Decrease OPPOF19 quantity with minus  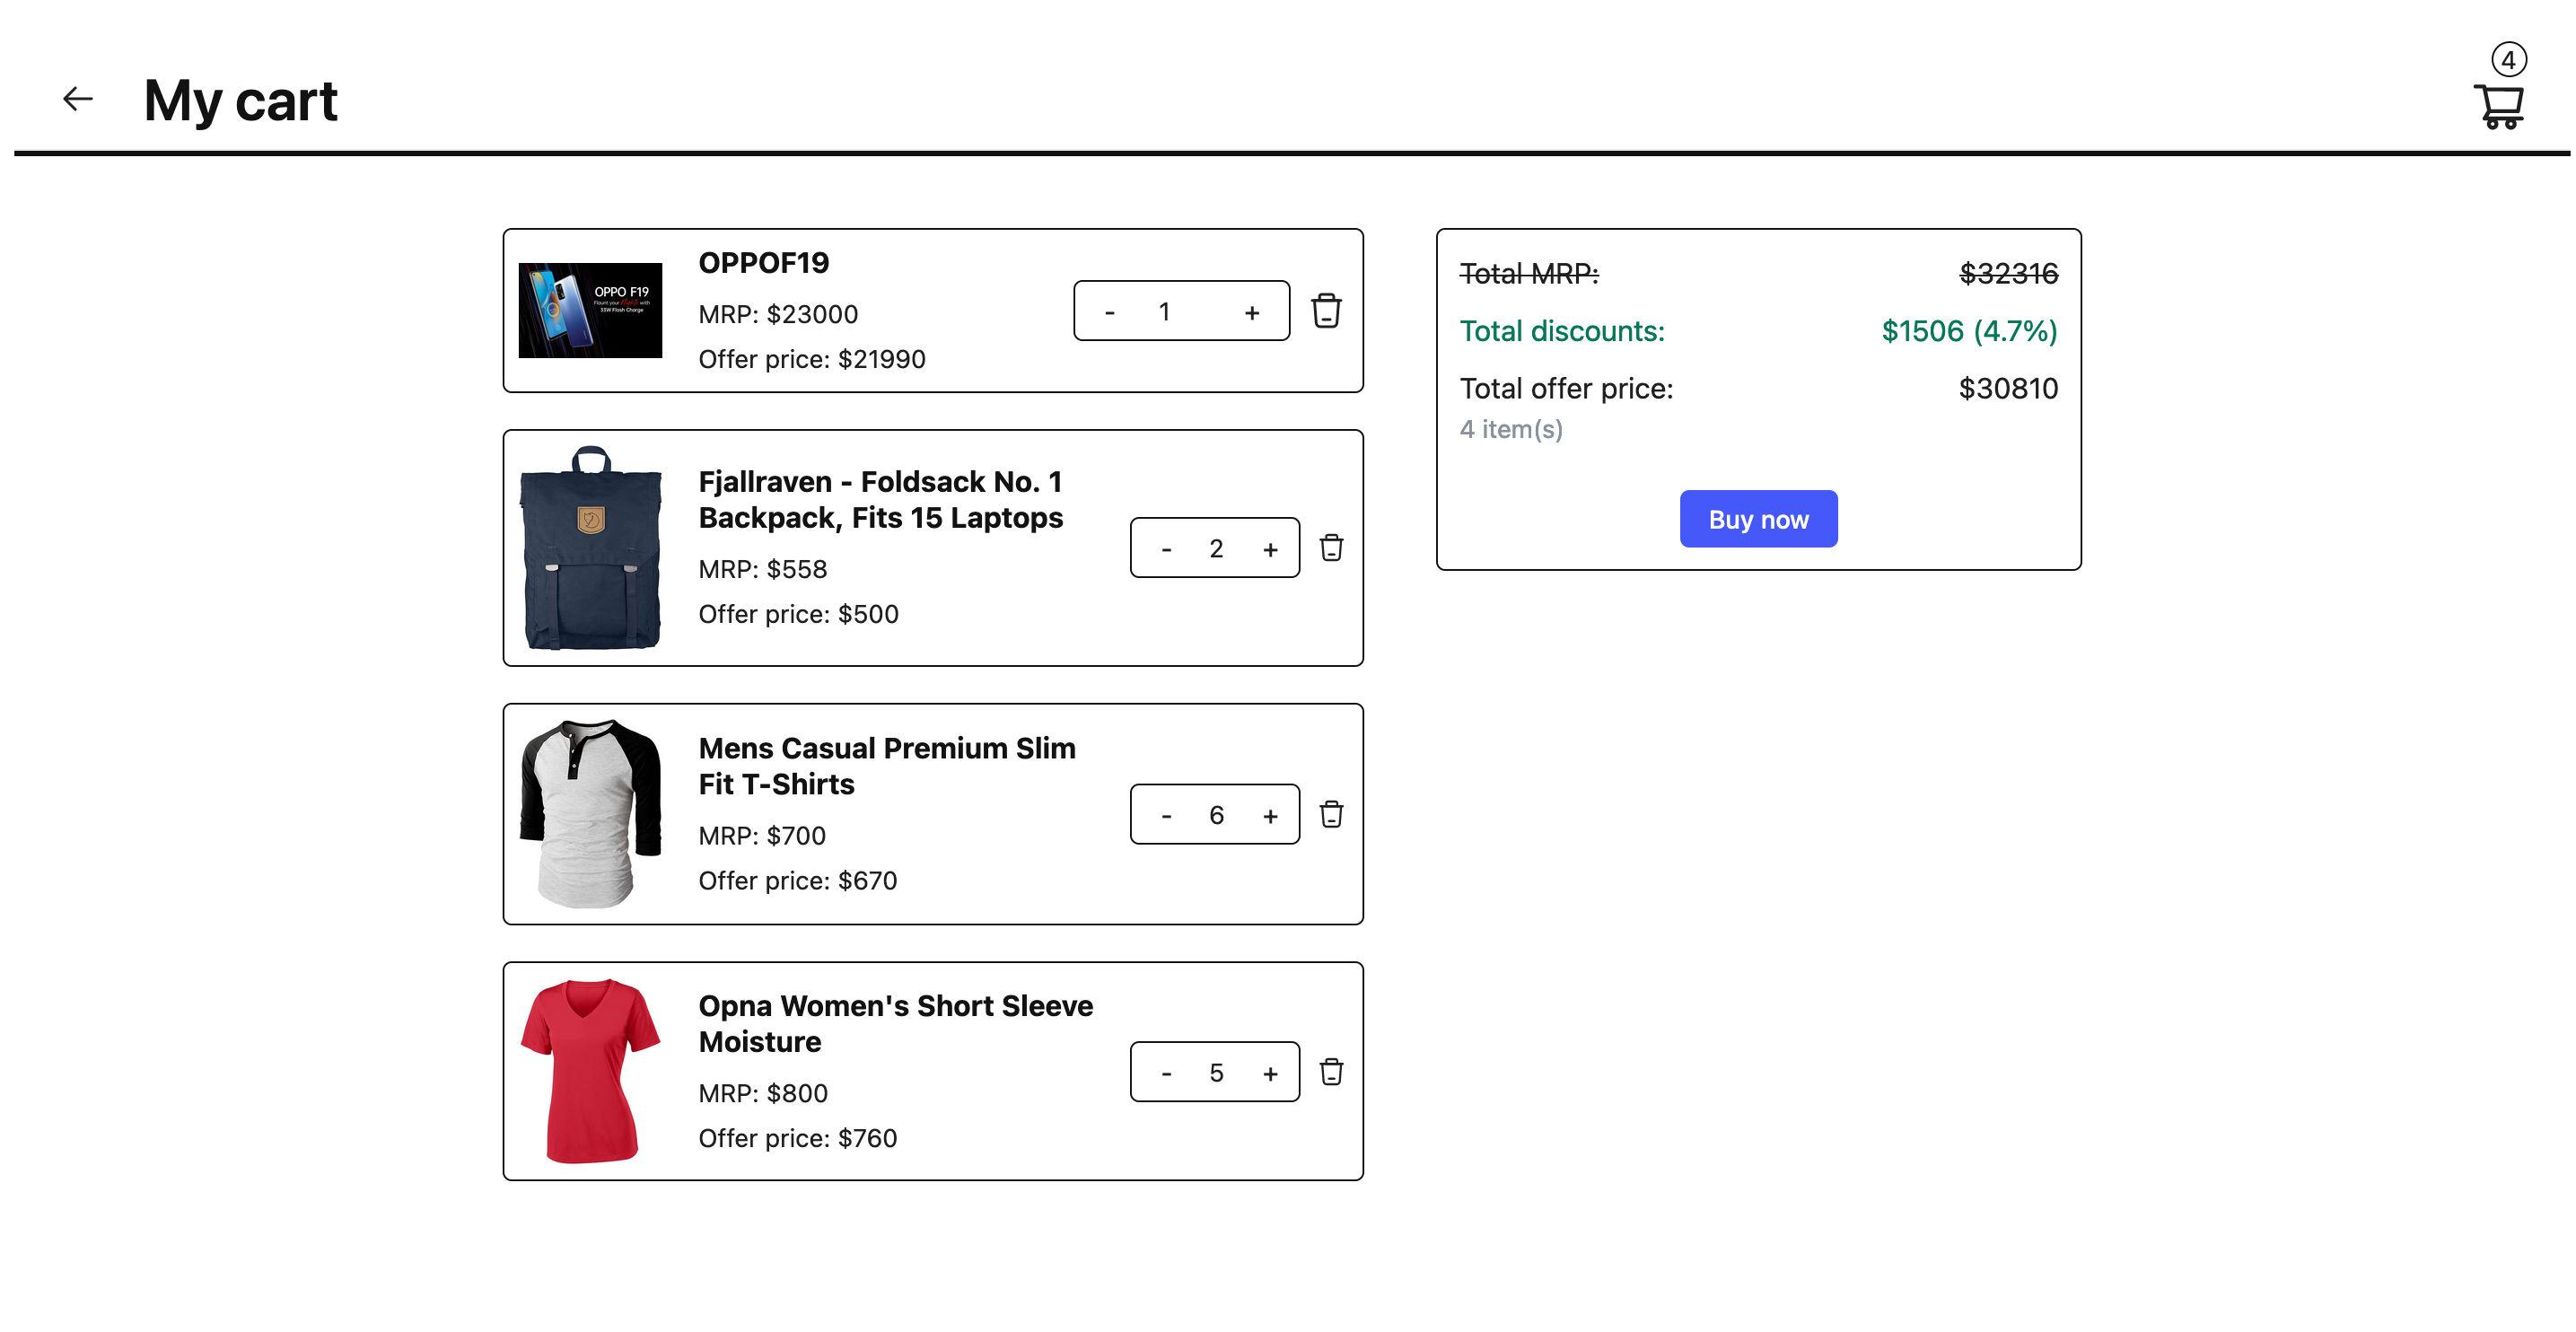pos(1109,312)
